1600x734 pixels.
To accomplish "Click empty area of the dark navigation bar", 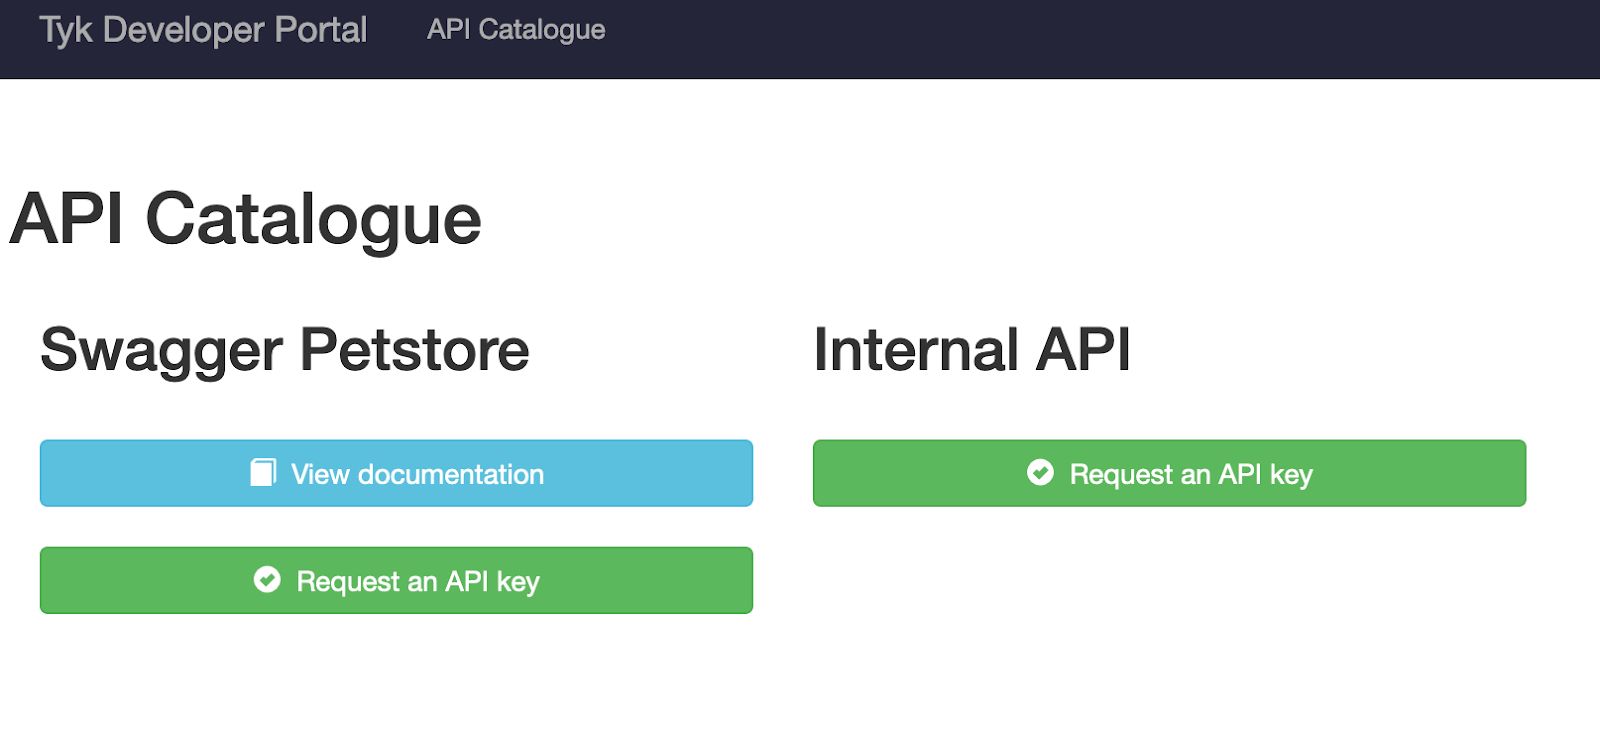I will [x=1100, y=38].
